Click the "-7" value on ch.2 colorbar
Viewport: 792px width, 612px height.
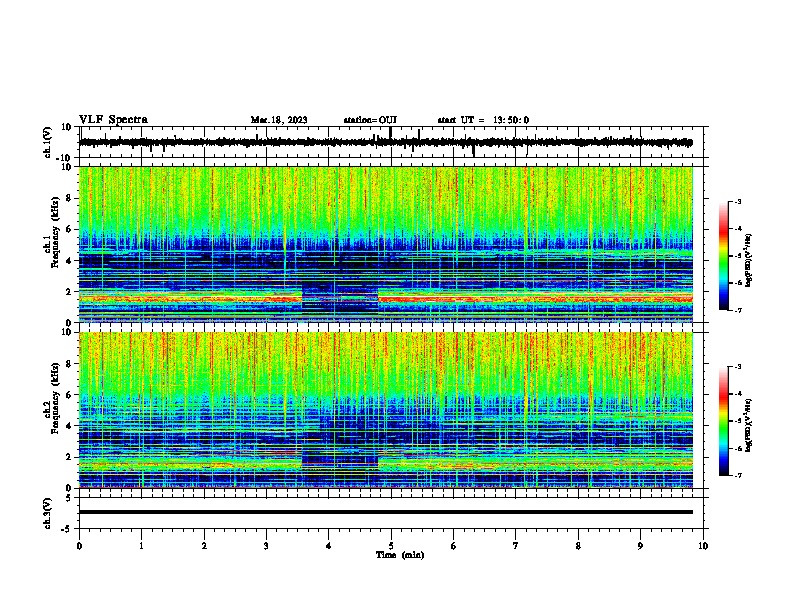(737, 476)
